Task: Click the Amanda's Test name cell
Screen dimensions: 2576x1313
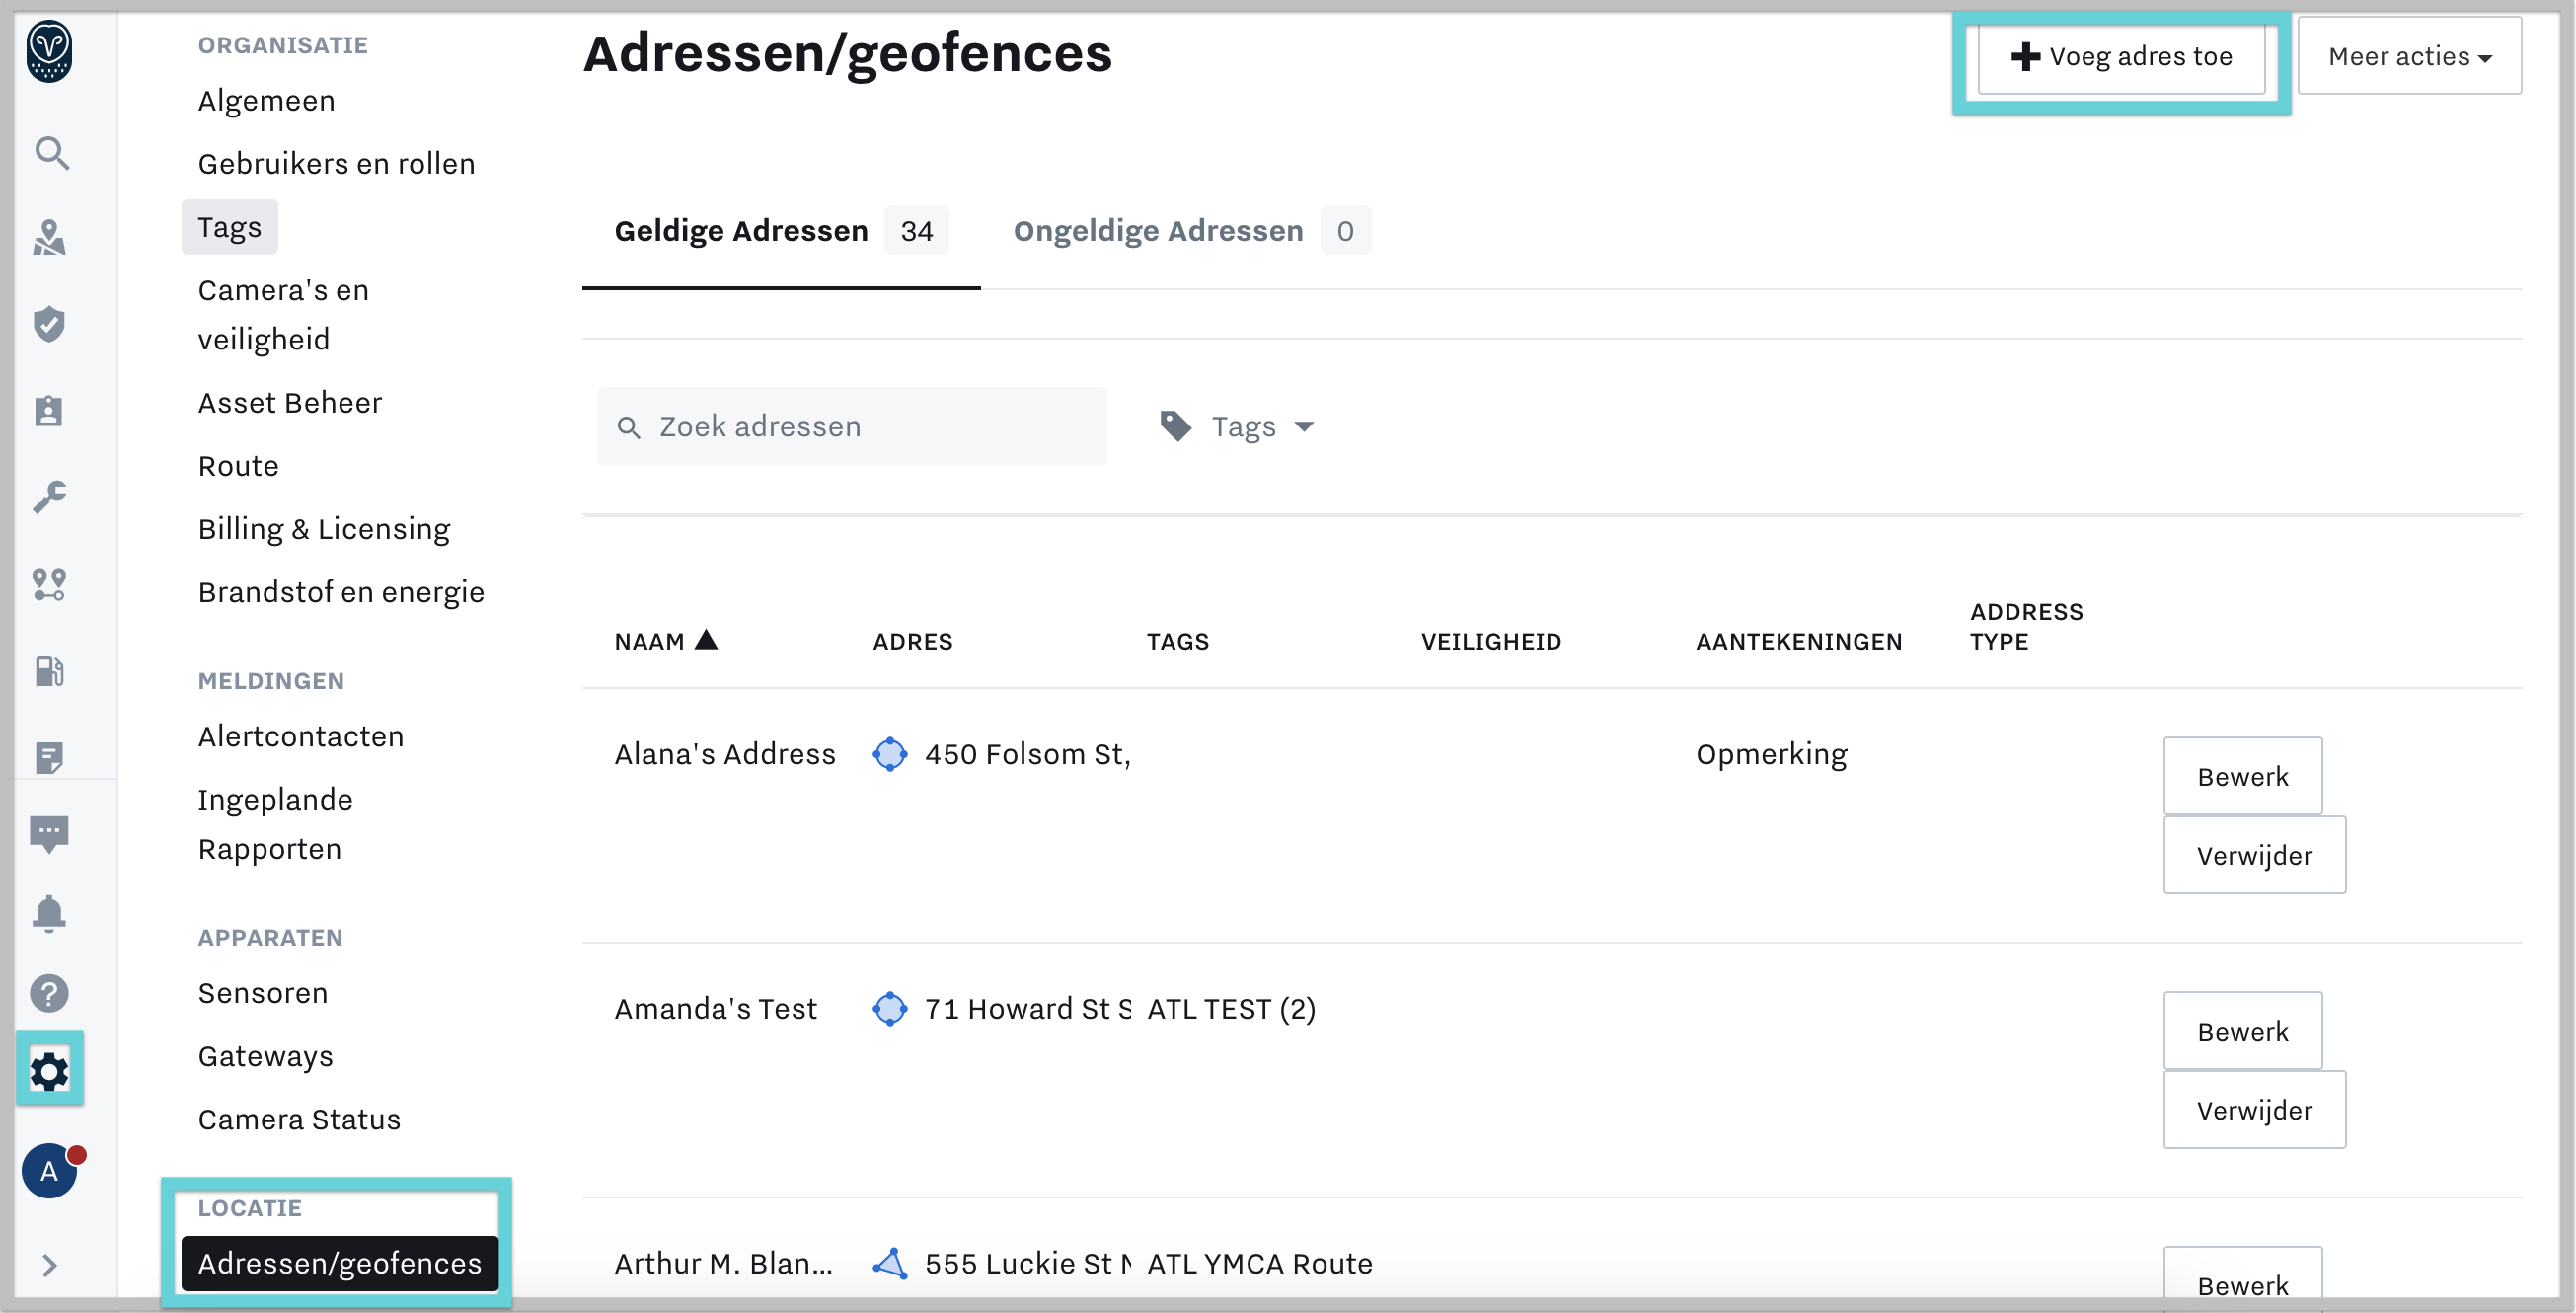Action: [x=715, y=1009]
